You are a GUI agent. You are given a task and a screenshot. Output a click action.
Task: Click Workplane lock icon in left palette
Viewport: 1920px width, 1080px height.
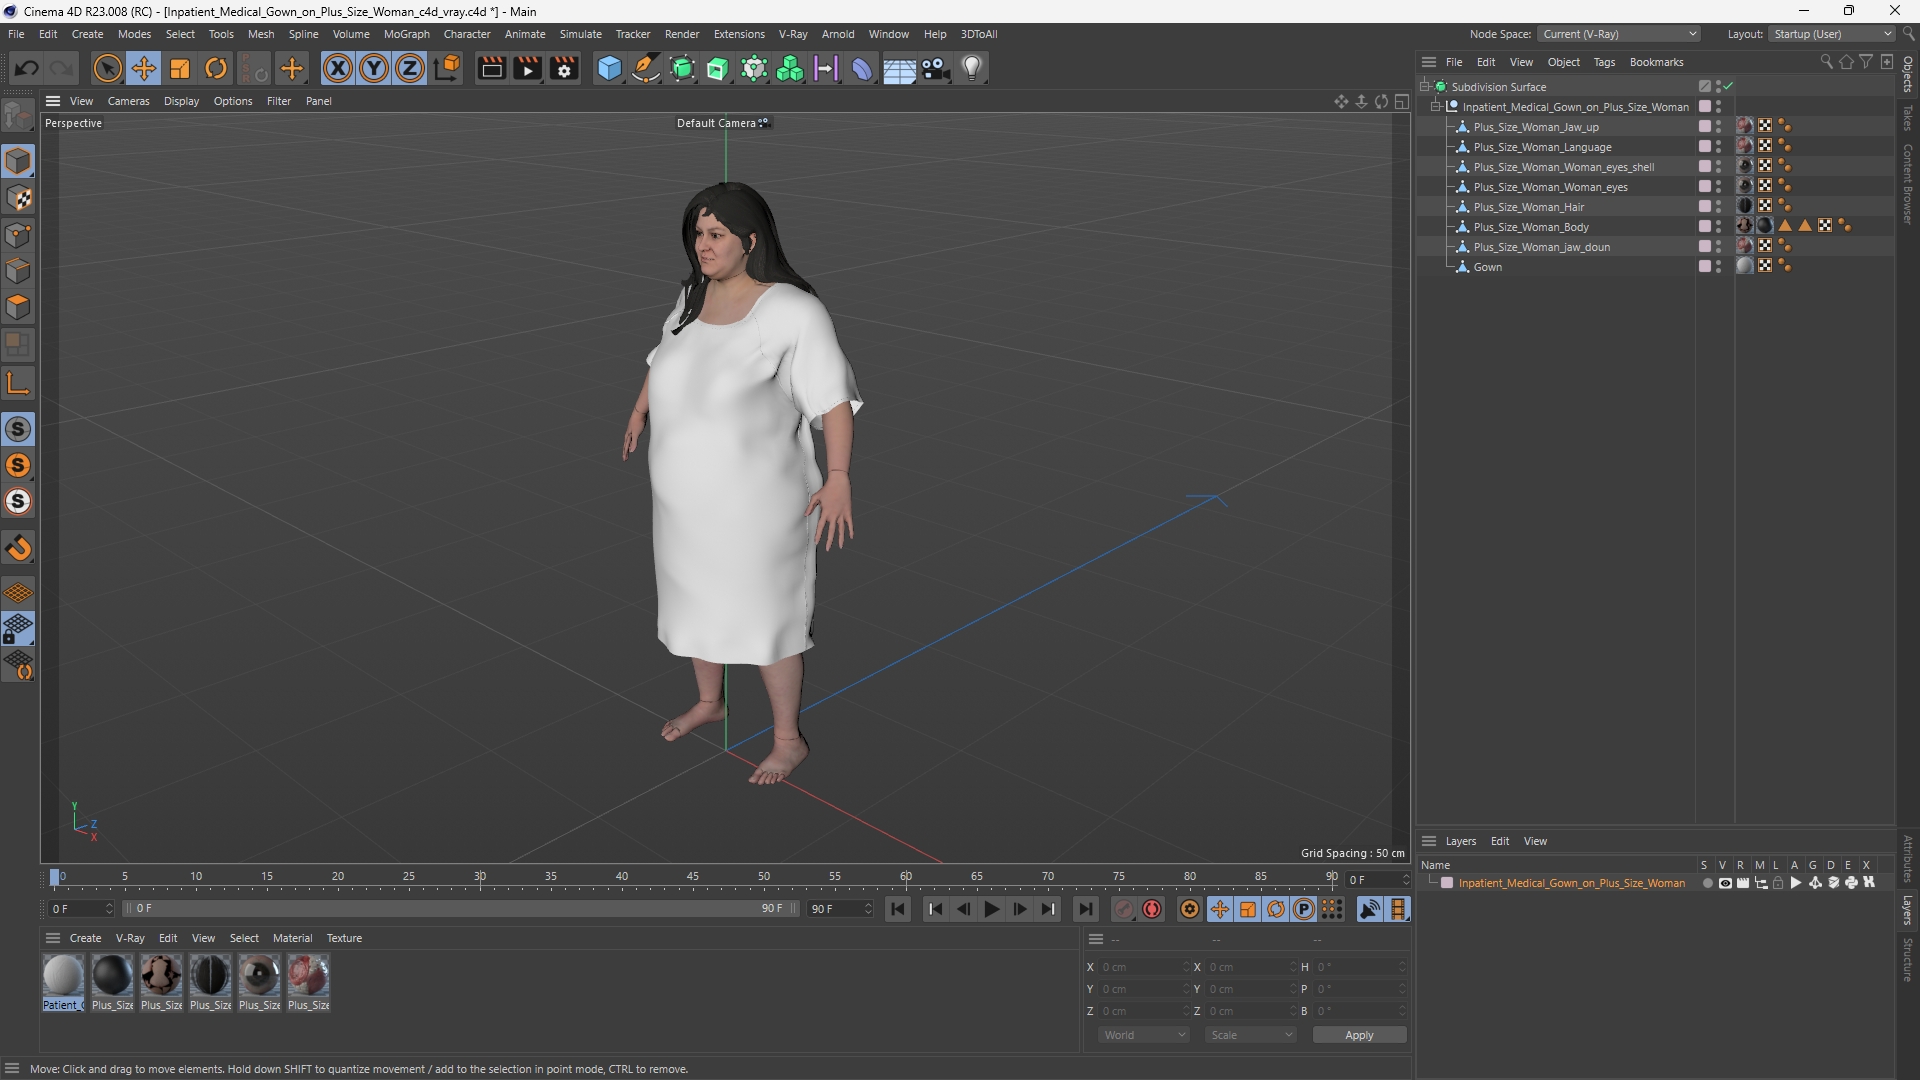(x=18, y=629)
